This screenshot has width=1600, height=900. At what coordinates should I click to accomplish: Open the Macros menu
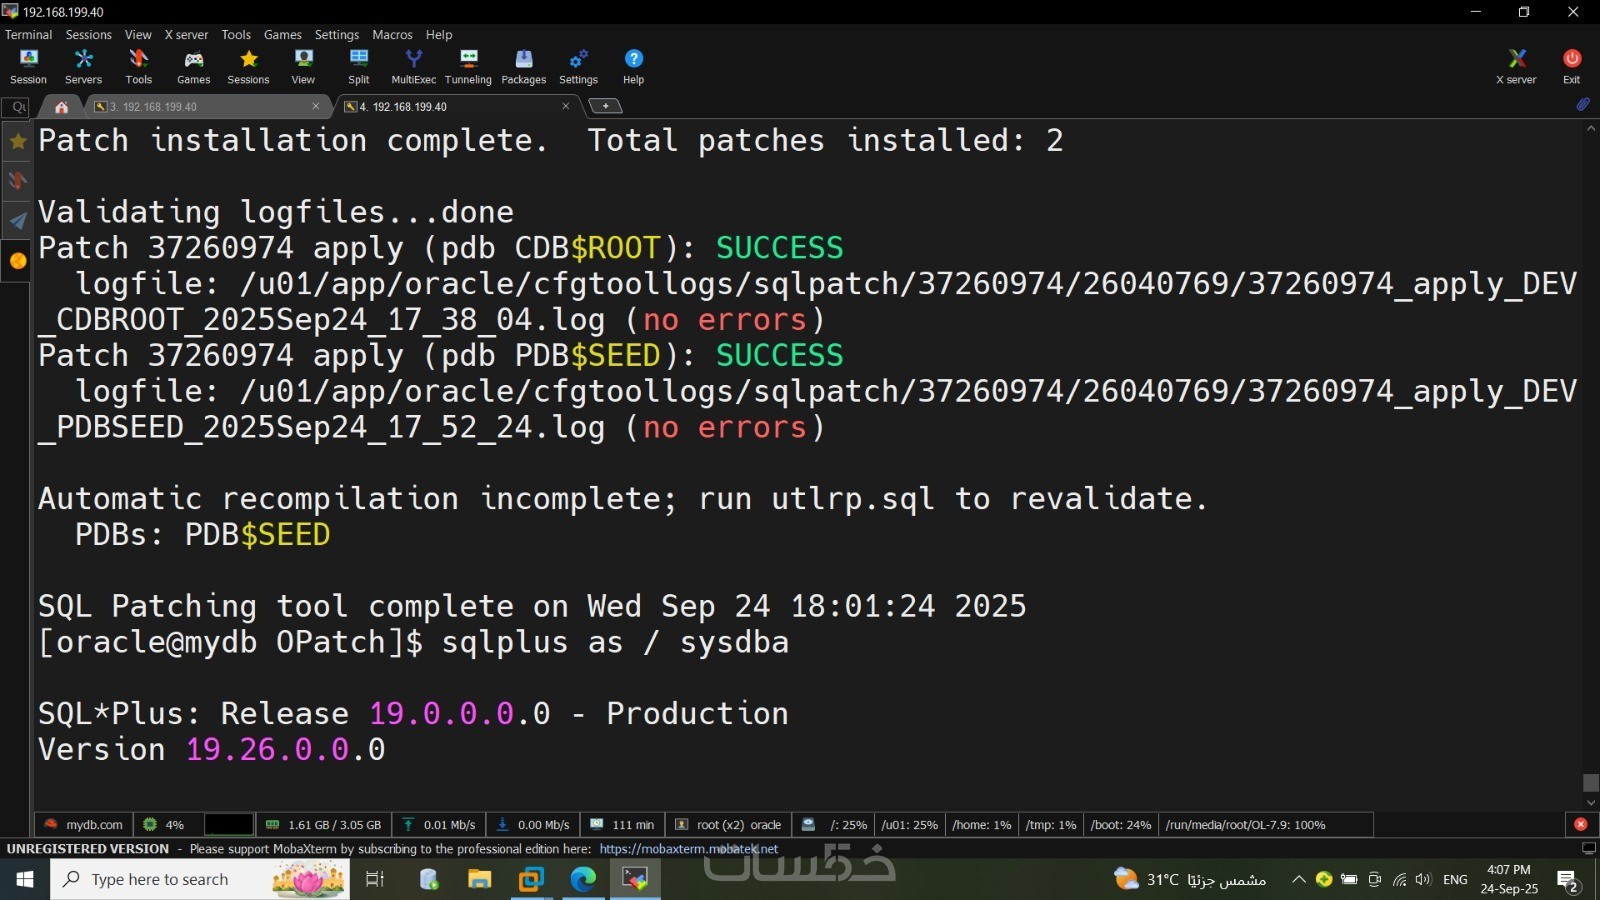tap(392, 34)
